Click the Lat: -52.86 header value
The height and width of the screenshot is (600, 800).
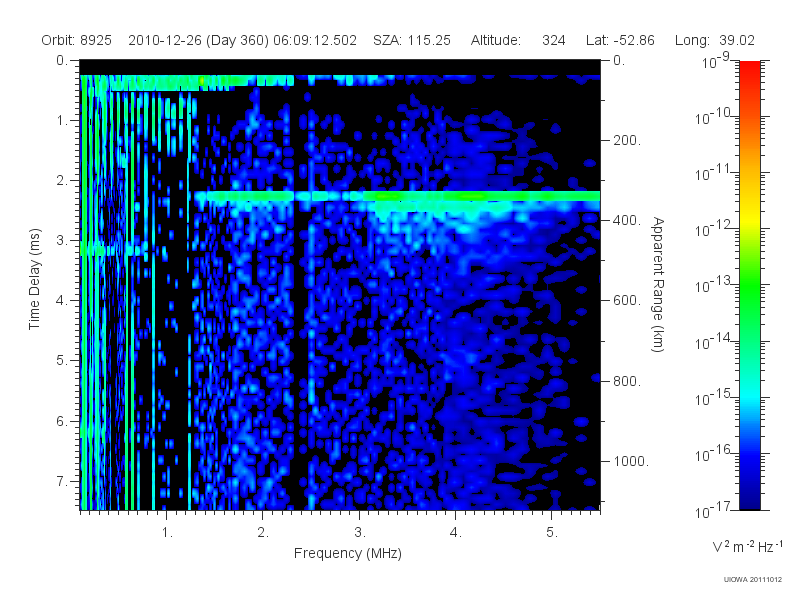coord(620,40)
